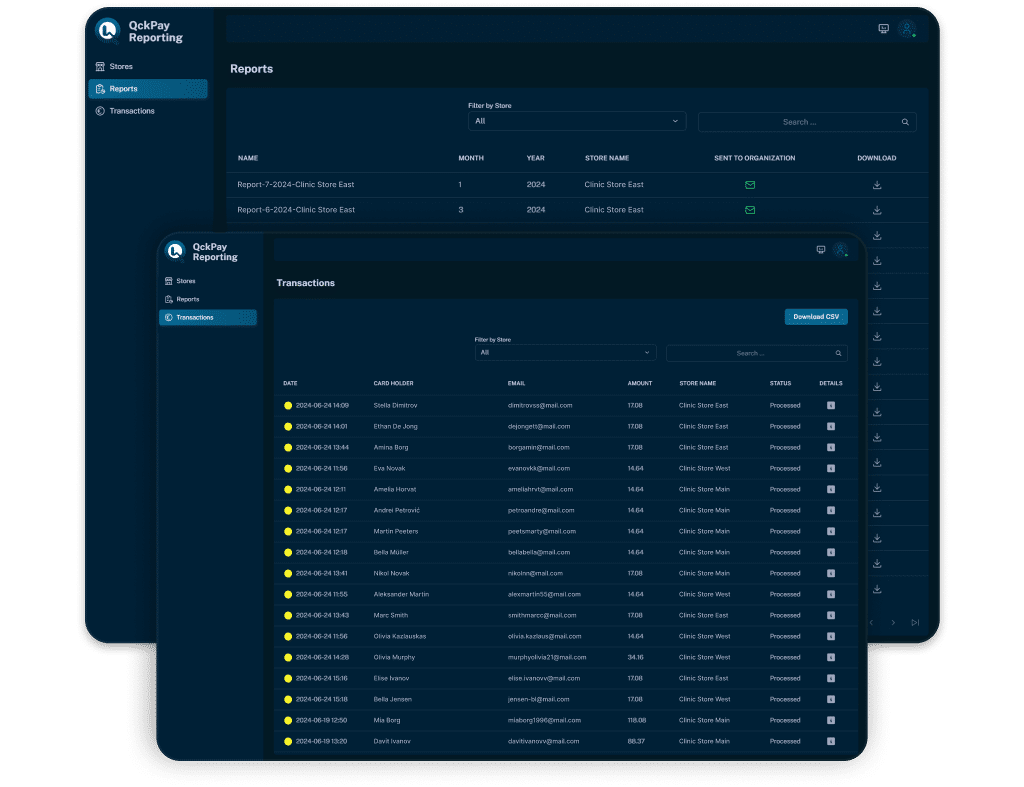
Task: Select Transactions in the Reports window sidebar
Action: click(131, 111)
